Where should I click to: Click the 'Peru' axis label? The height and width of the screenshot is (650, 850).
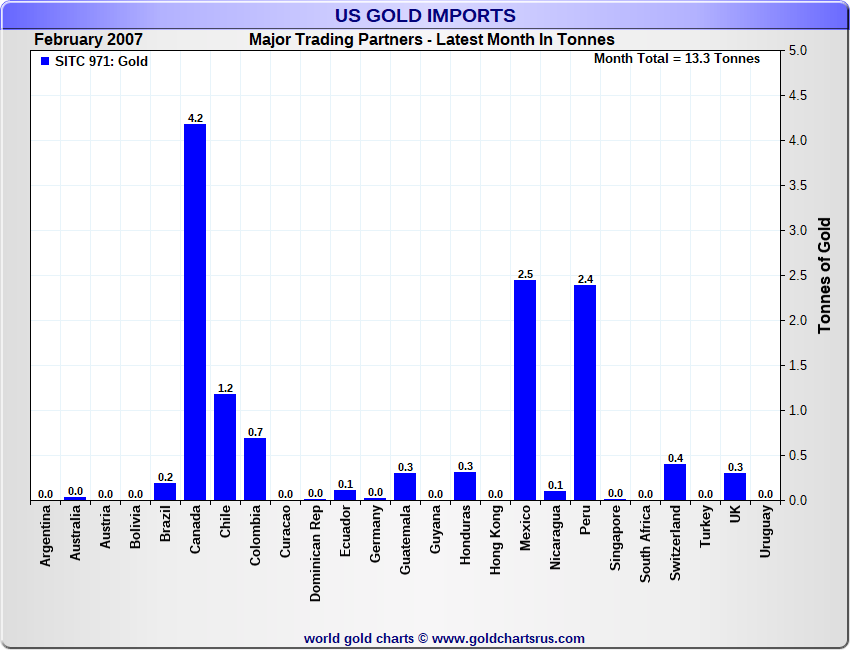[x=585, y=520]
